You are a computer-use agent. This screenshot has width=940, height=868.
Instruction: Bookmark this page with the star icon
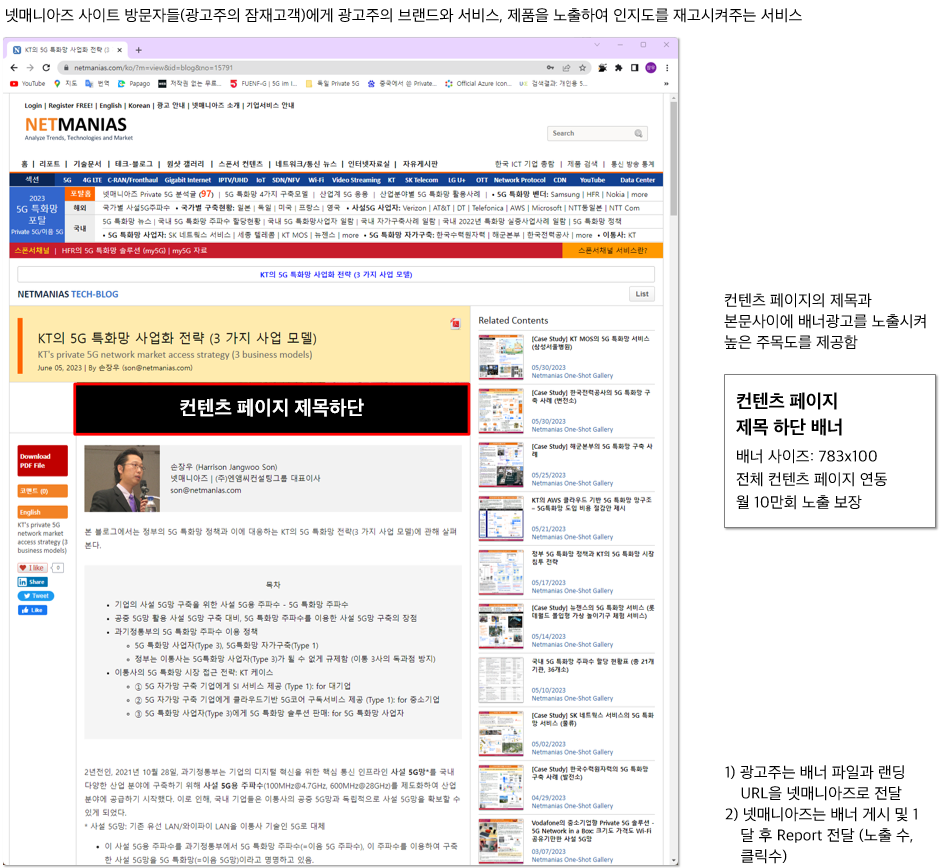point(582,68)
